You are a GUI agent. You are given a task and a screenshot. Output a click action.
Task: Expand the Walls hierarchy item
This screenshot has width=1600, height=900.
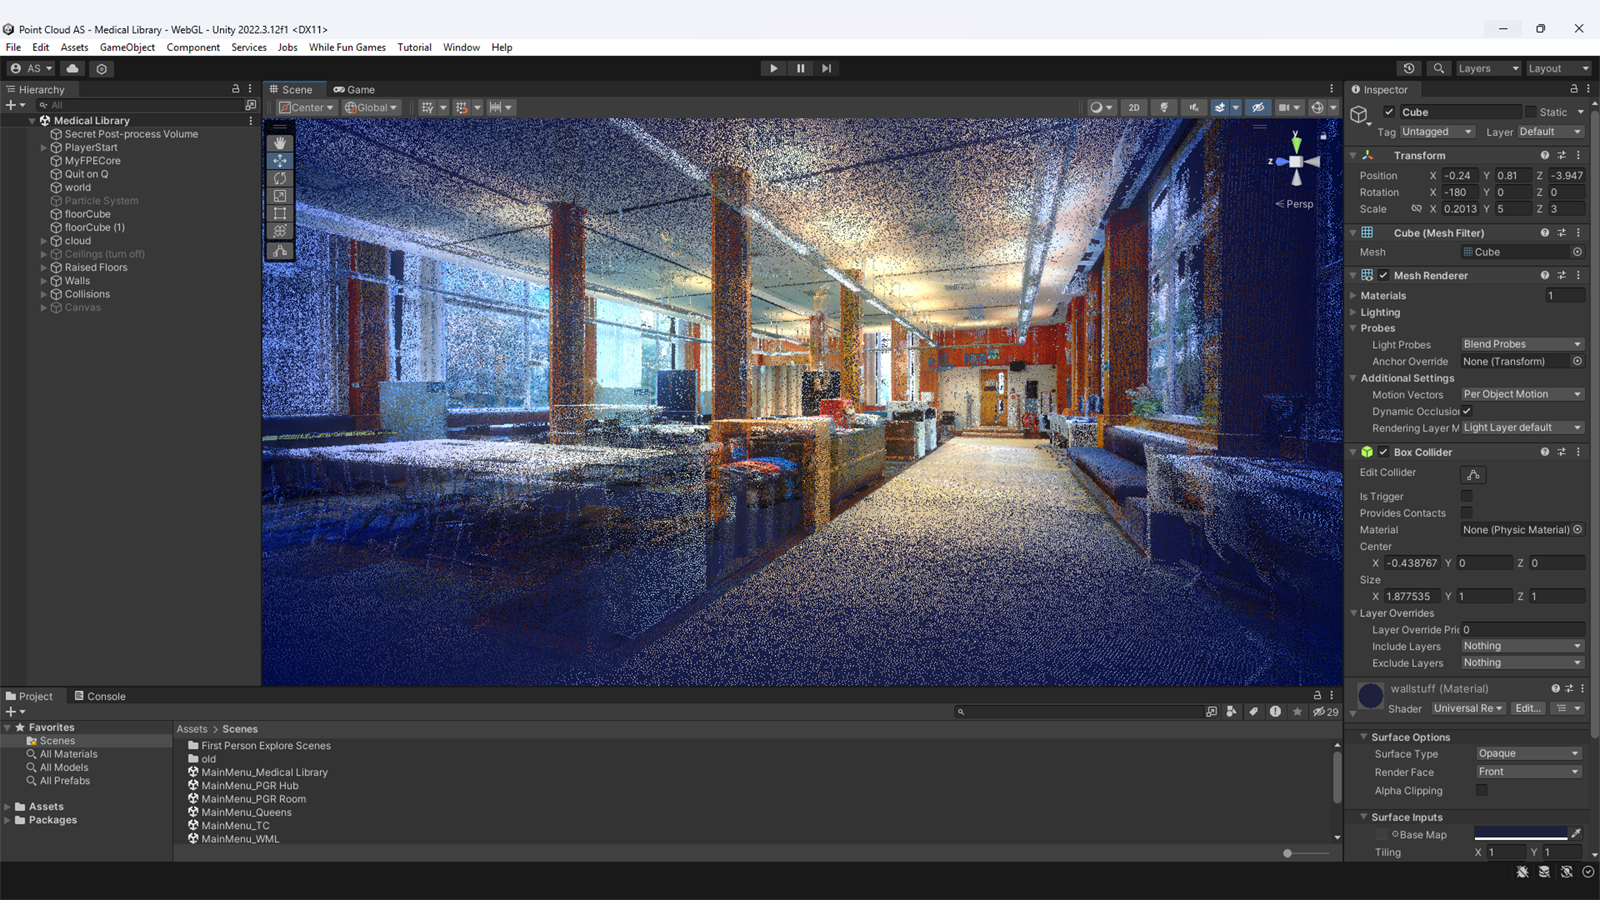coord(43,281)
